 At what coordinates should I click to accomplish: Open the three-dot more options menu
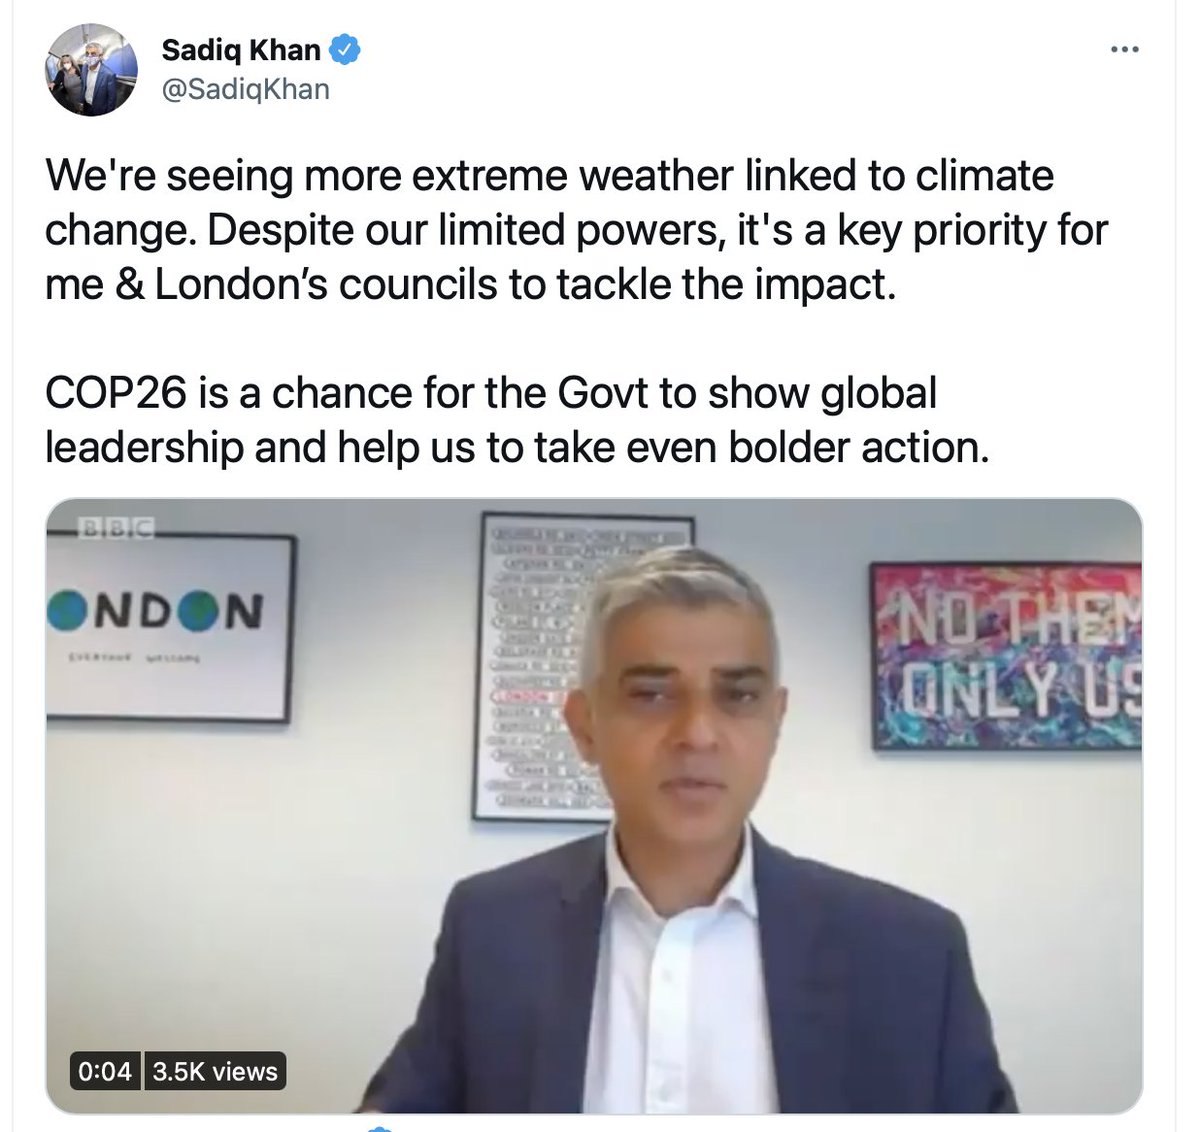click(x=1125, y=50)
